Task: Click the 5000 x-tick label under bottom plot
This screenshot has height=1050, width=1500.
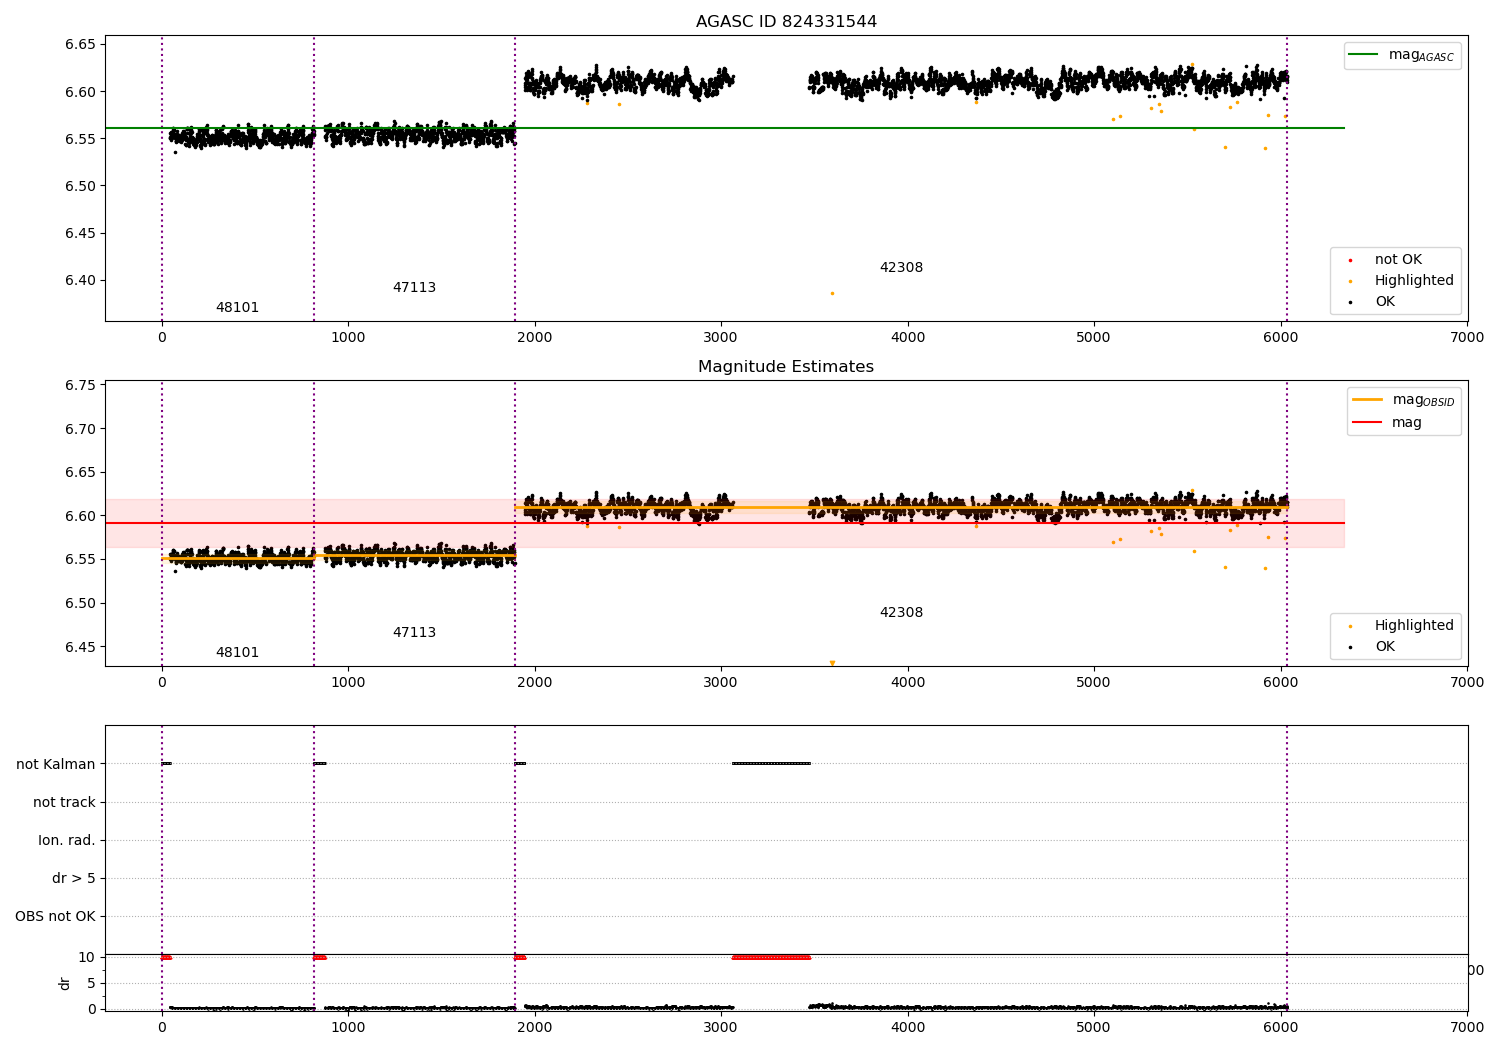Action: [x=1094, y=1027]
